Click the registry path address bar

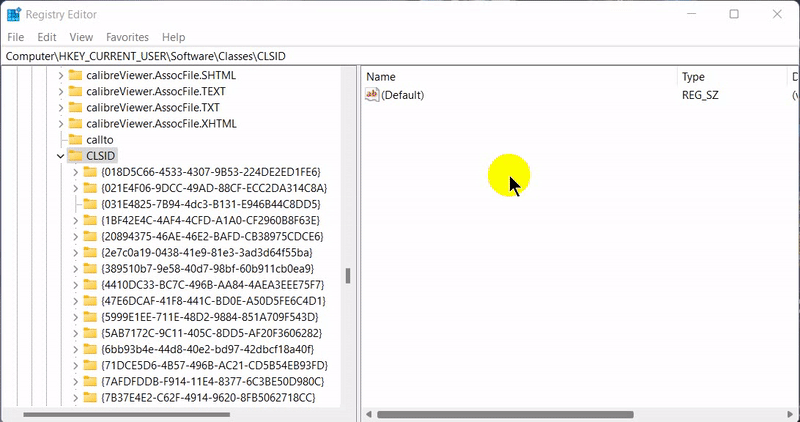pos(400,56)
